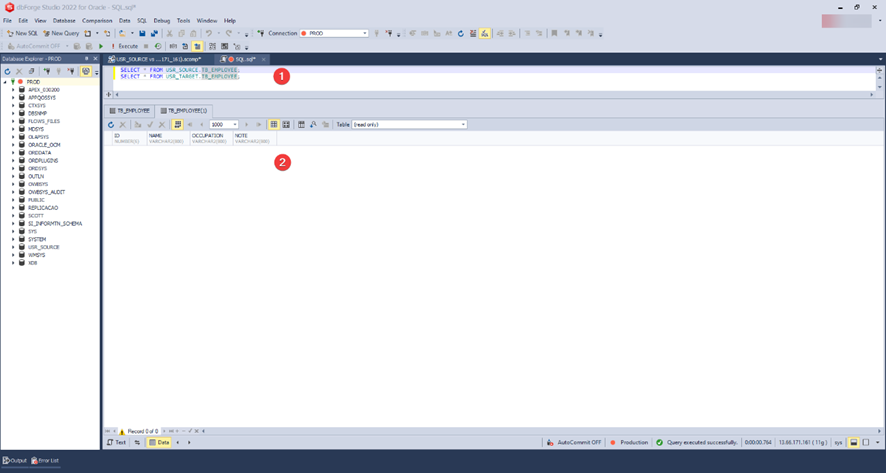Open the Error List panel
This screenshot has width=886, height=473.
45,460
